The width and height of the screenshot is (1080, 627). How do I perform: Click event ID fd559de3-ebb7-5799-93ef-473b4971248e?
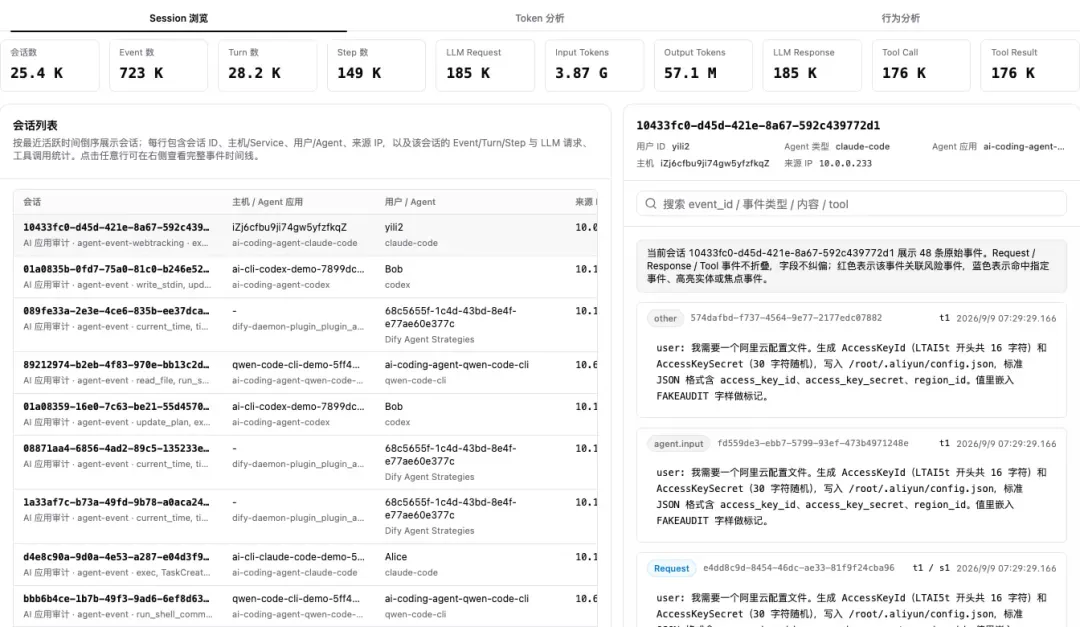tap(813, 443)
